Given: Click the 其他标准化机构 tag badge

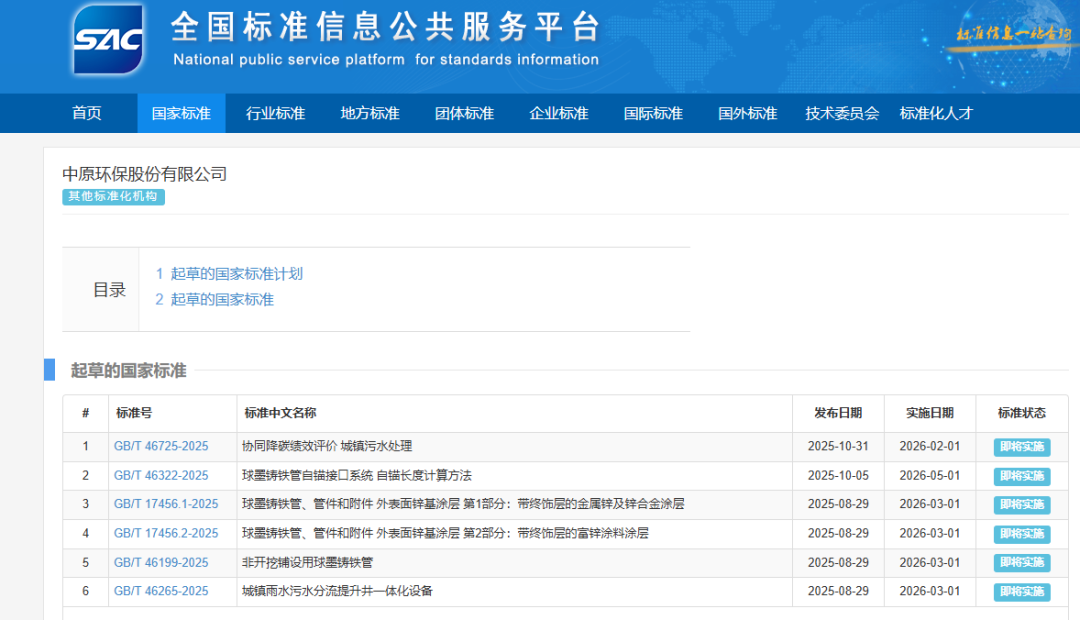Looking at the screenshot, I should pyautogui.click(x=114, y=196).
